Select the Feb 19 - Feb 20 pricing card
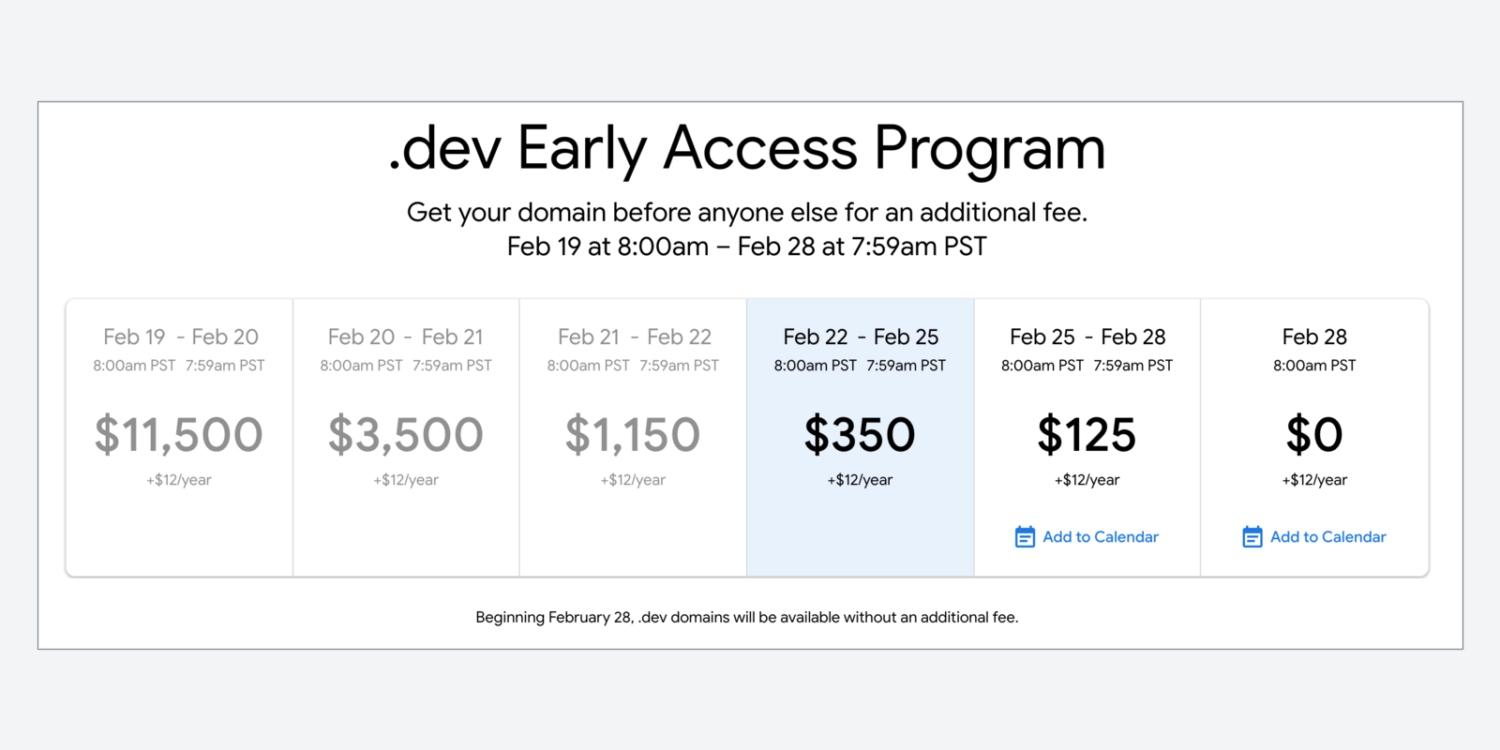Image resolution: width=1500 pixels, height=750 pixels. 180,437
